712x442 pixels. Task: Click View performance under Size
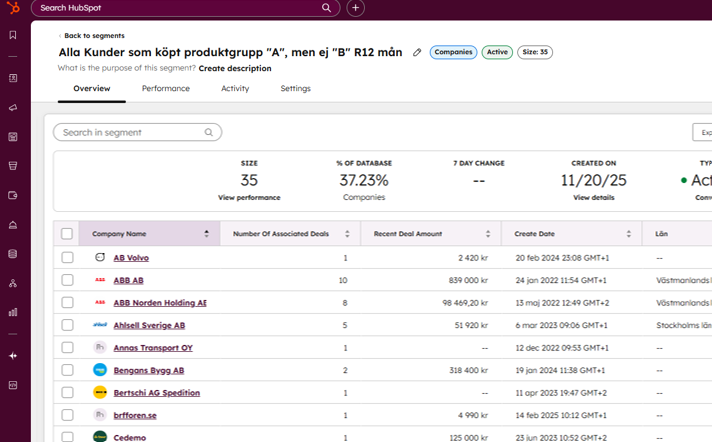[249, 197]
